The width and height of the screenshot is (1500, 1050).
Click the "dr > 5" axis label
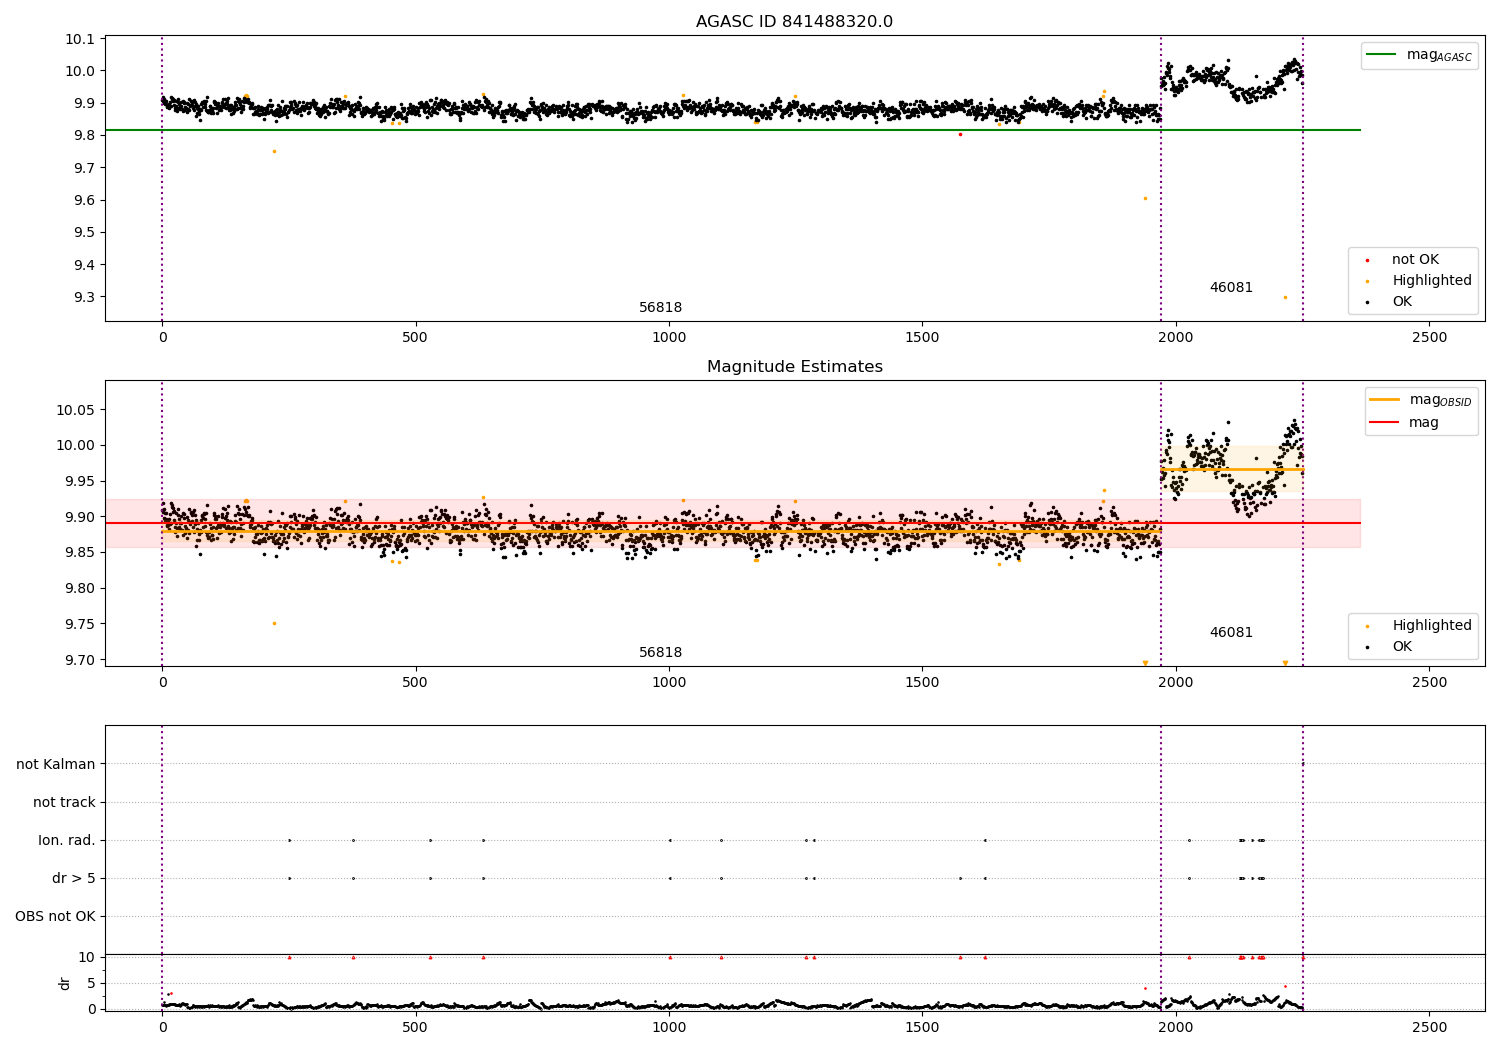74,878
